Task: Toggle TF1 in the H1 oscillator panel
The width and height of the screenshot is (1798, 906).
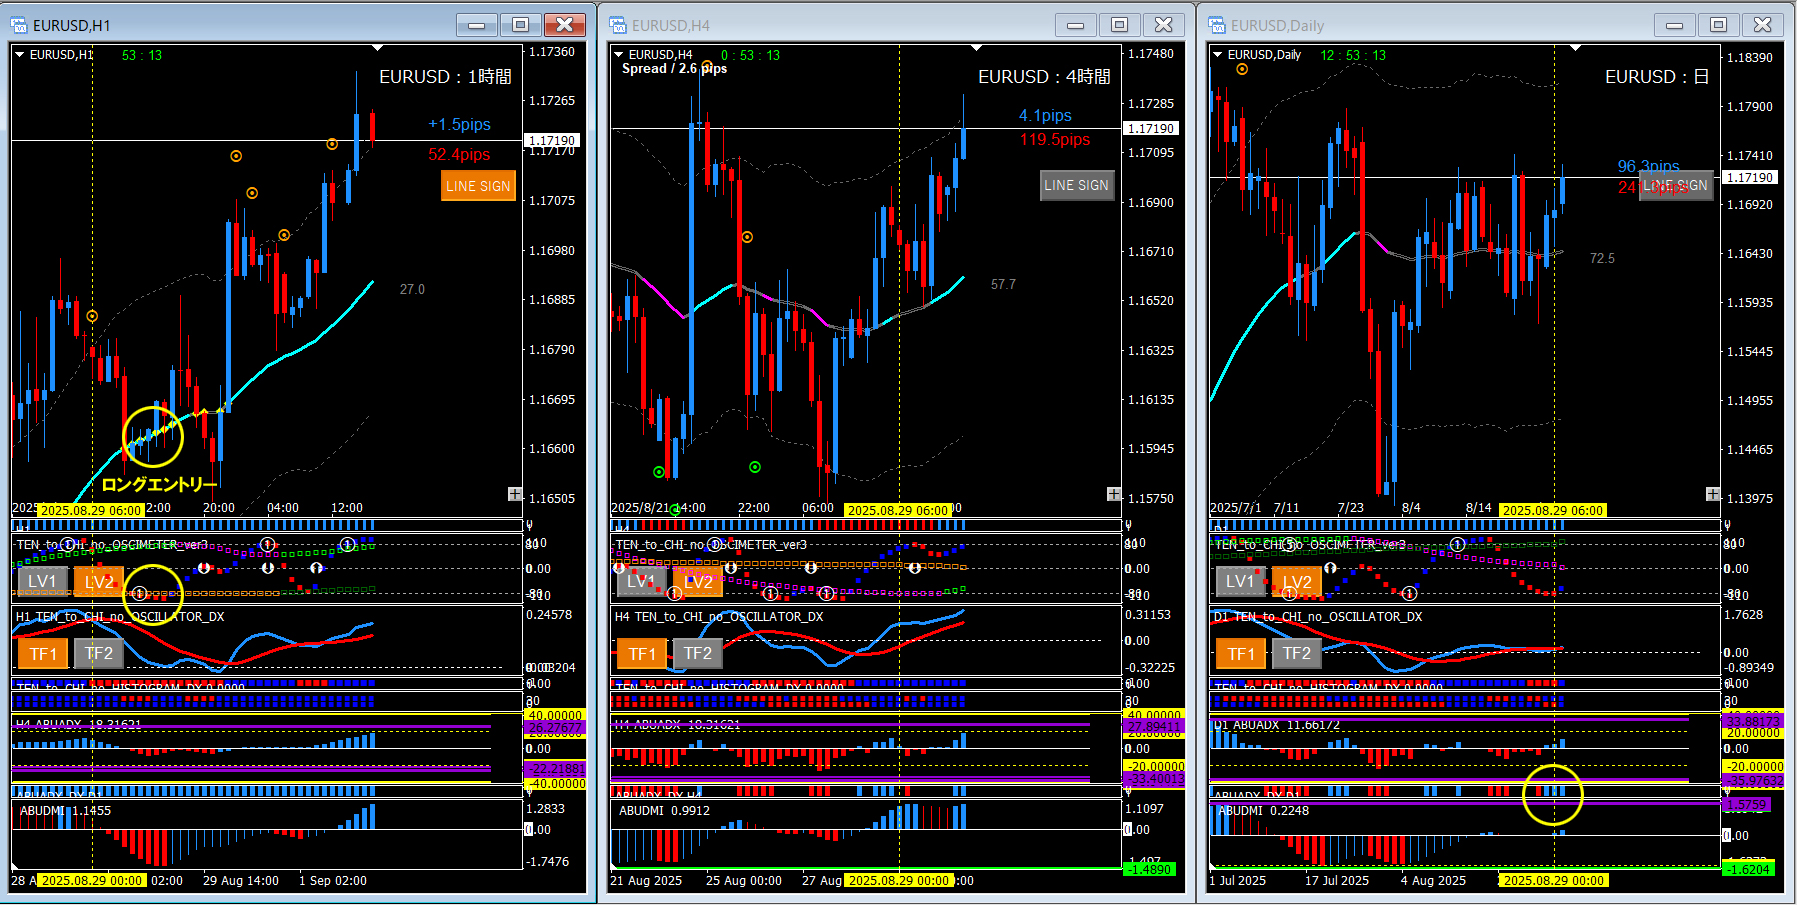Action: click(42, 654)
